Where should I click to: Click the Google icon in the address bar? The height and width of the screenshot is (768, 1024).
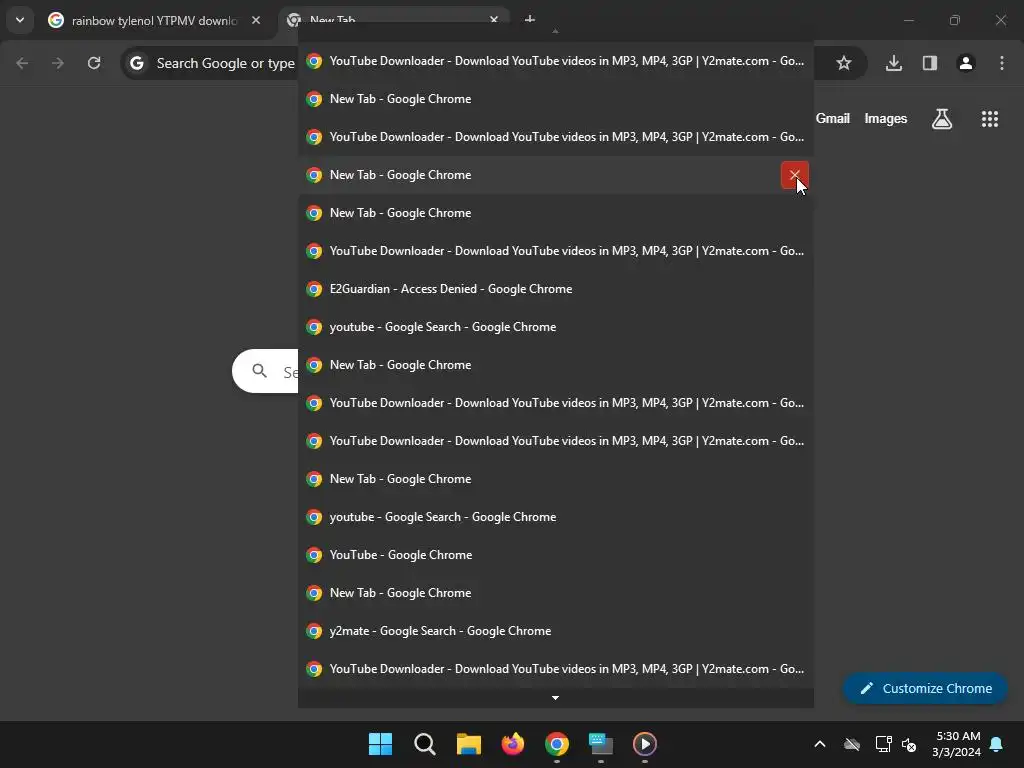point(136,63)
